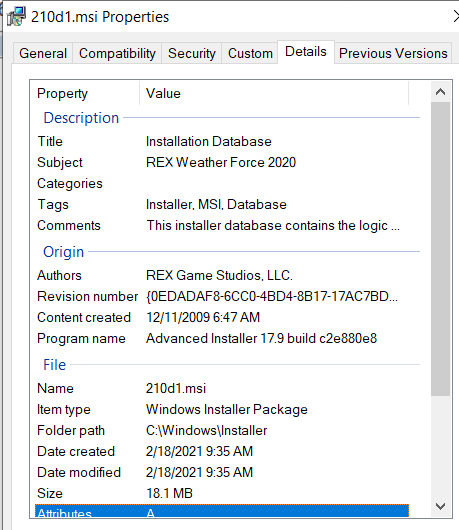Click the '210d1.msi Properties' window title
459x530 pixels.
(x=100, y=17)
